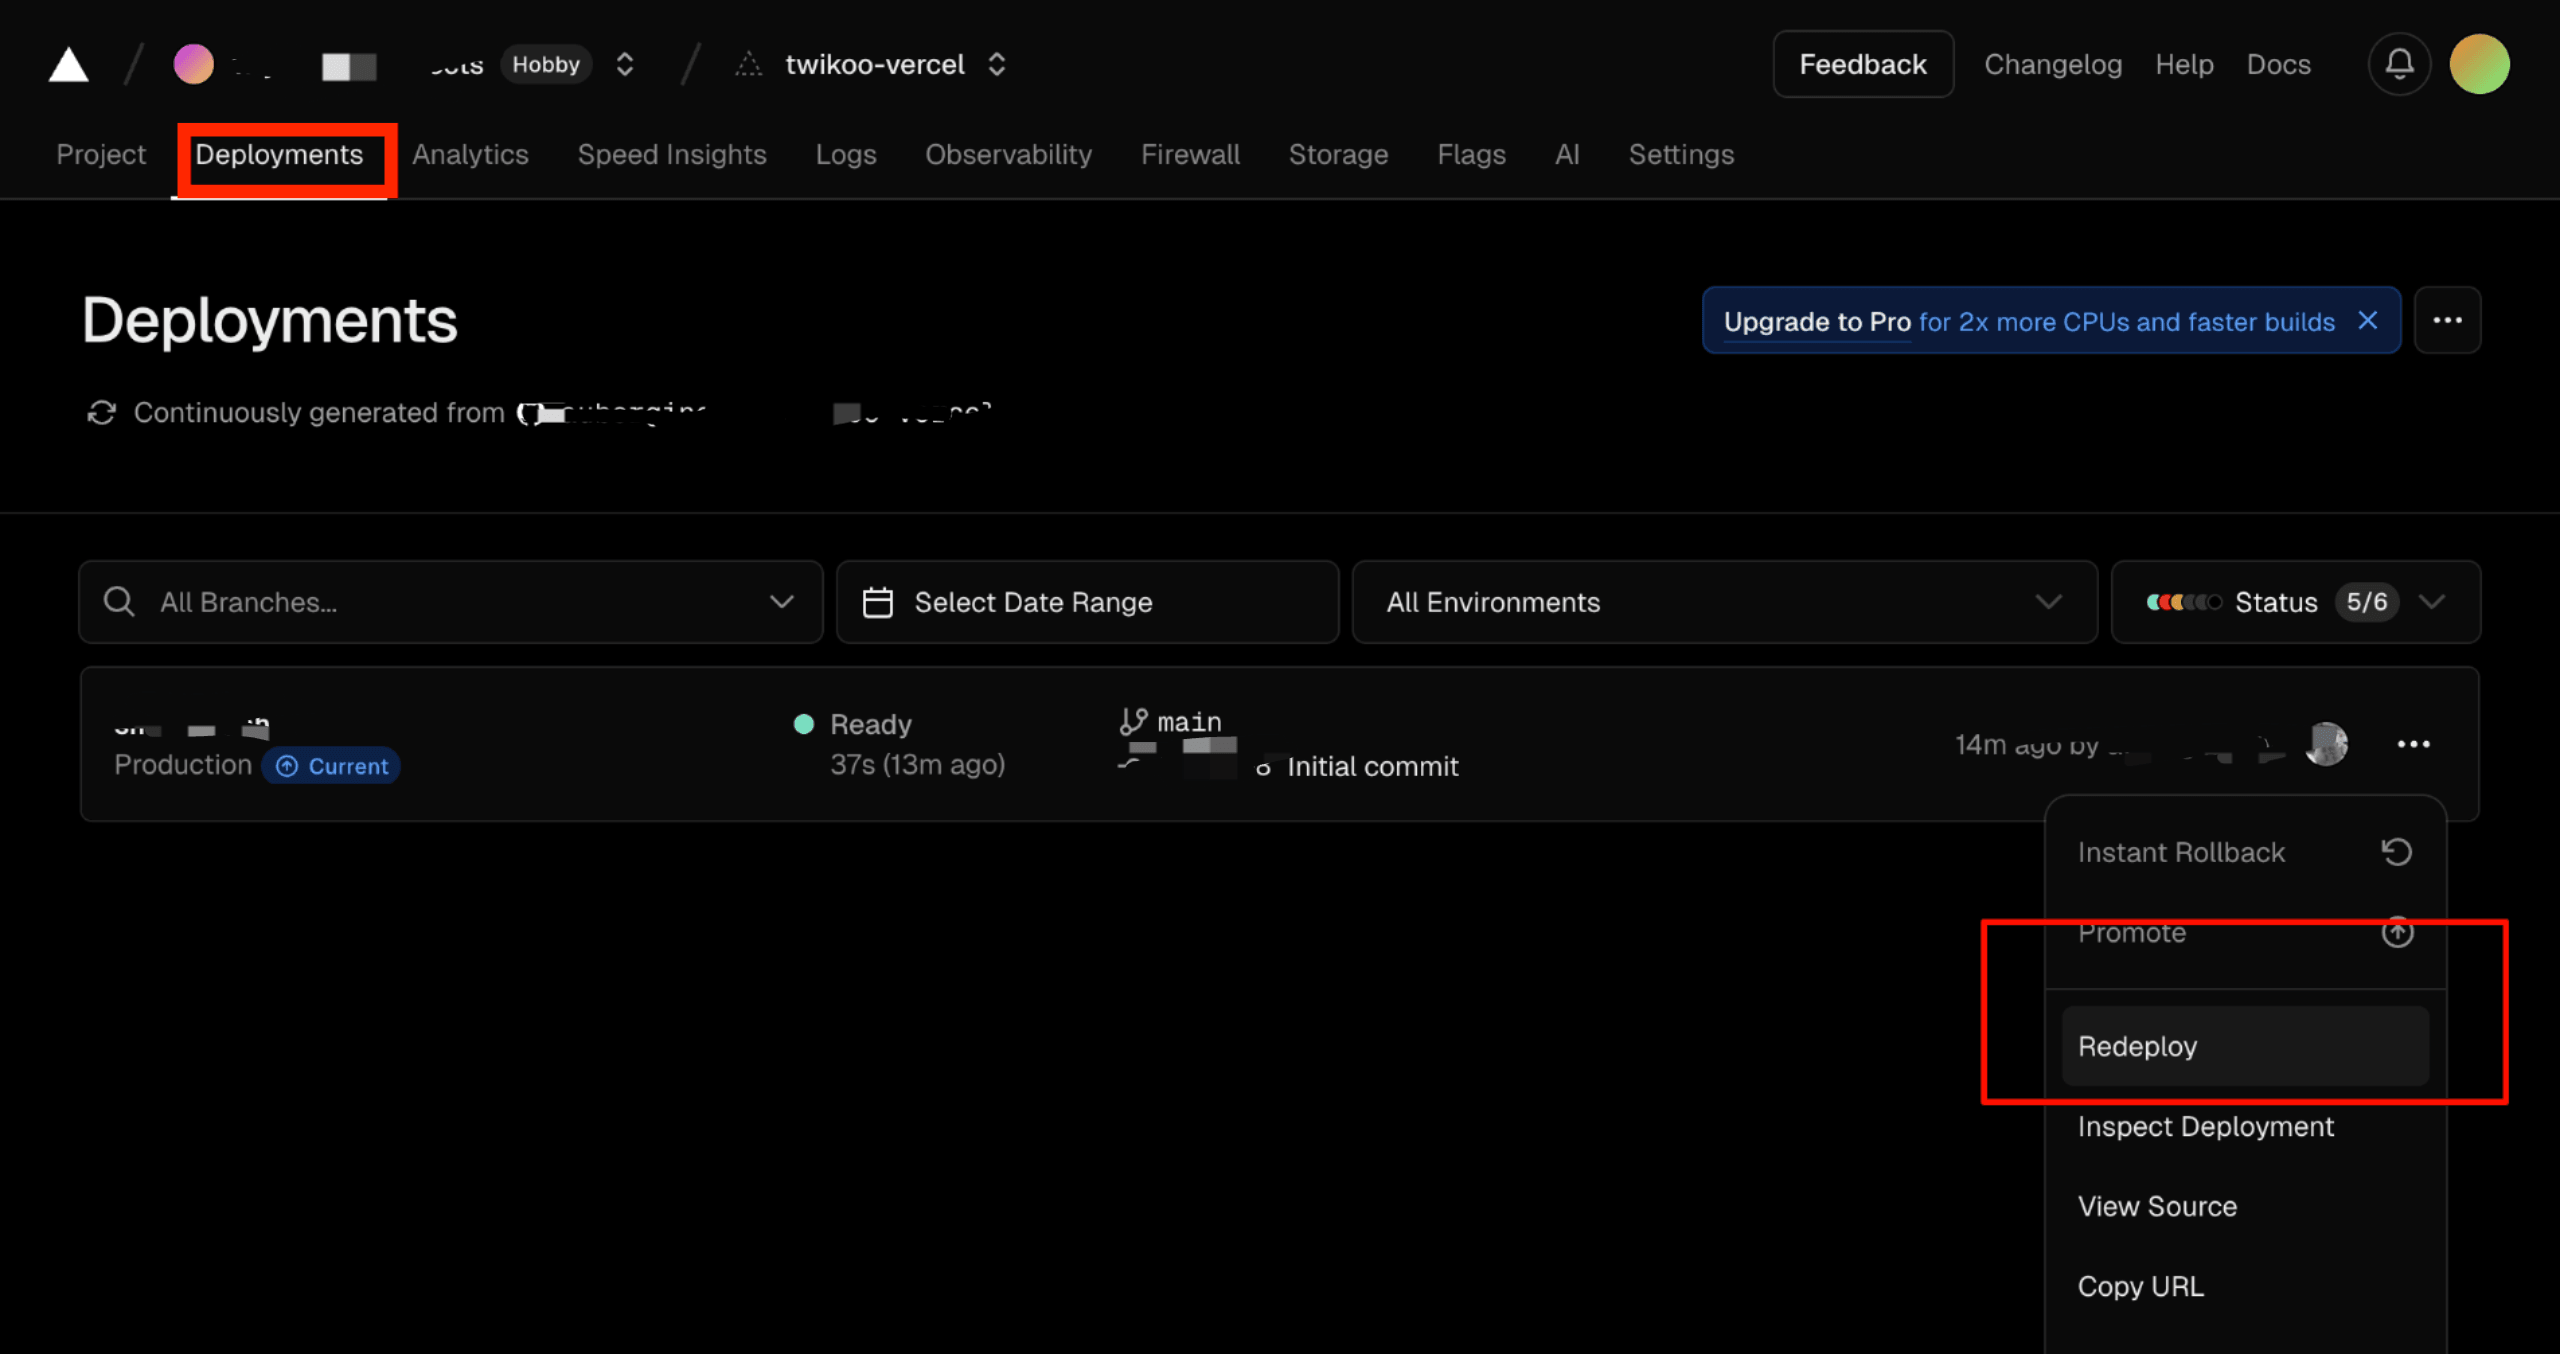The image size is (2560, 1354).
Task: Click the status color dots indicator
Action: (2184, 602)
